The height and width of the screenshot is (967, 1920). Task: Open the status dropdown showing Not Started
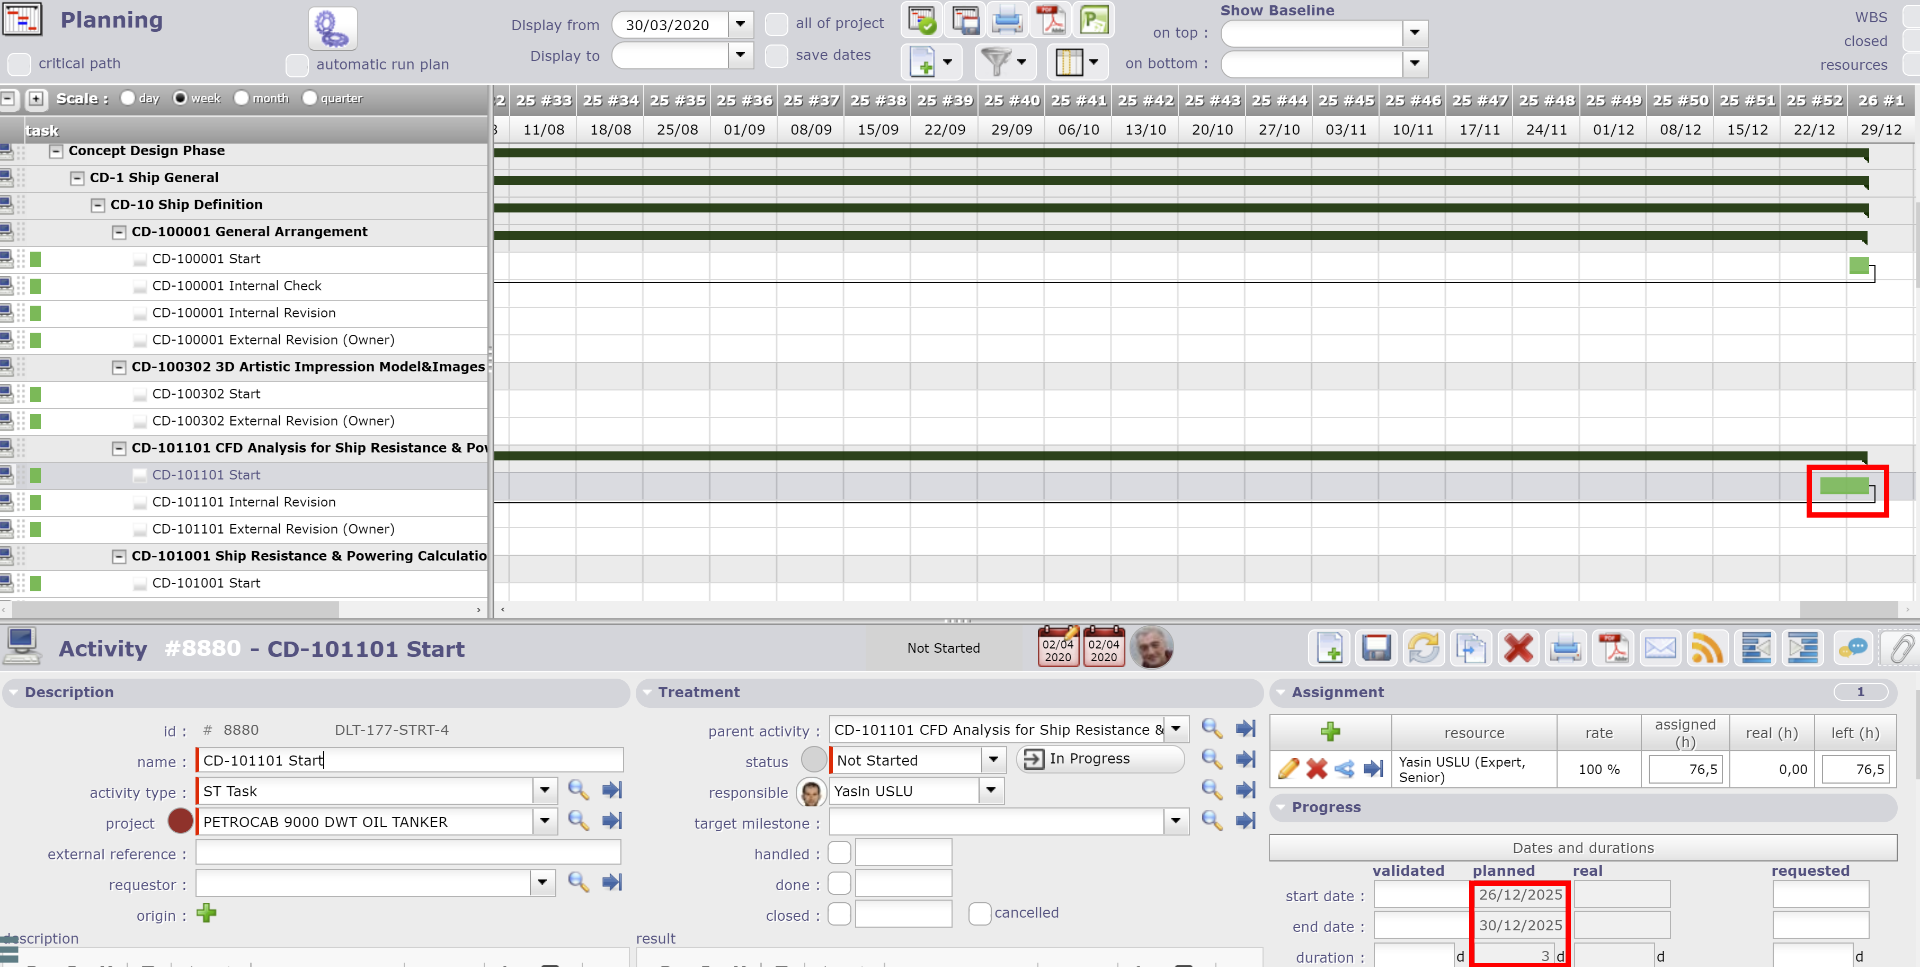(x=993, y=760)
